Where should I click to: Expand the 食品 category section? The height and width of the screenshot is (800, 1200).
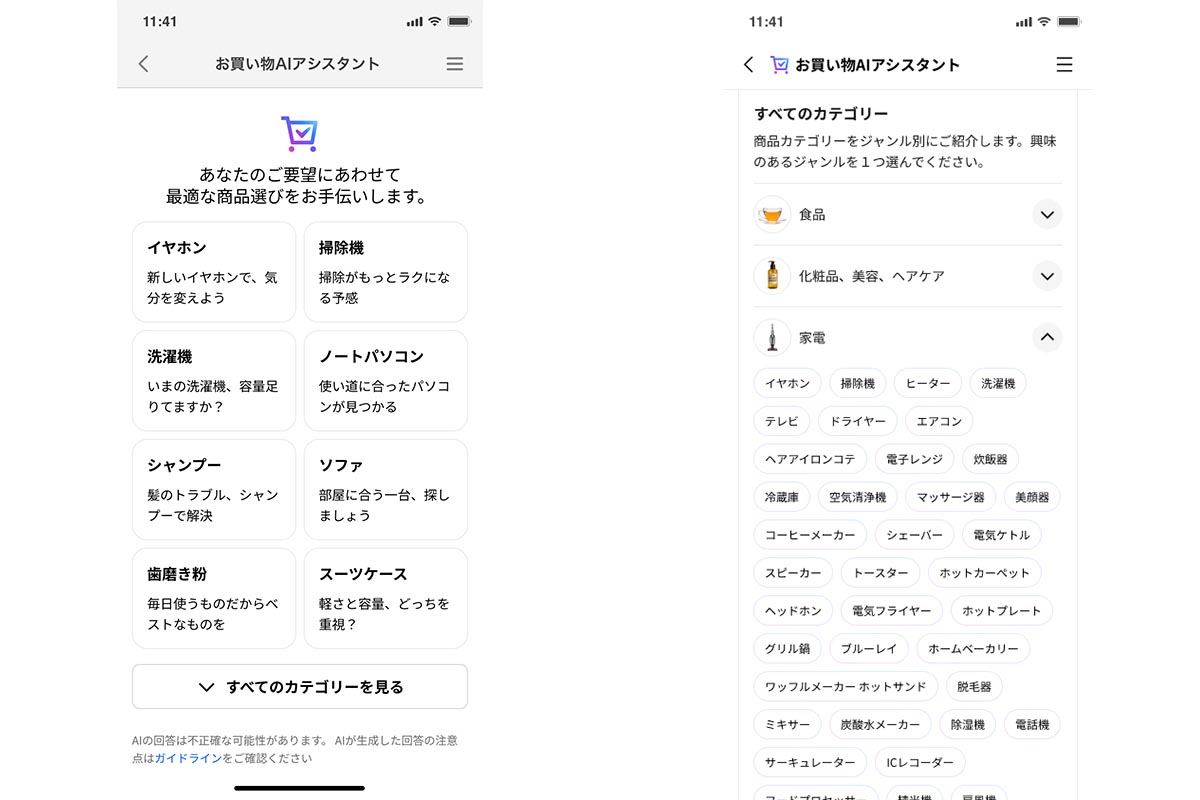click(1047, 214)
